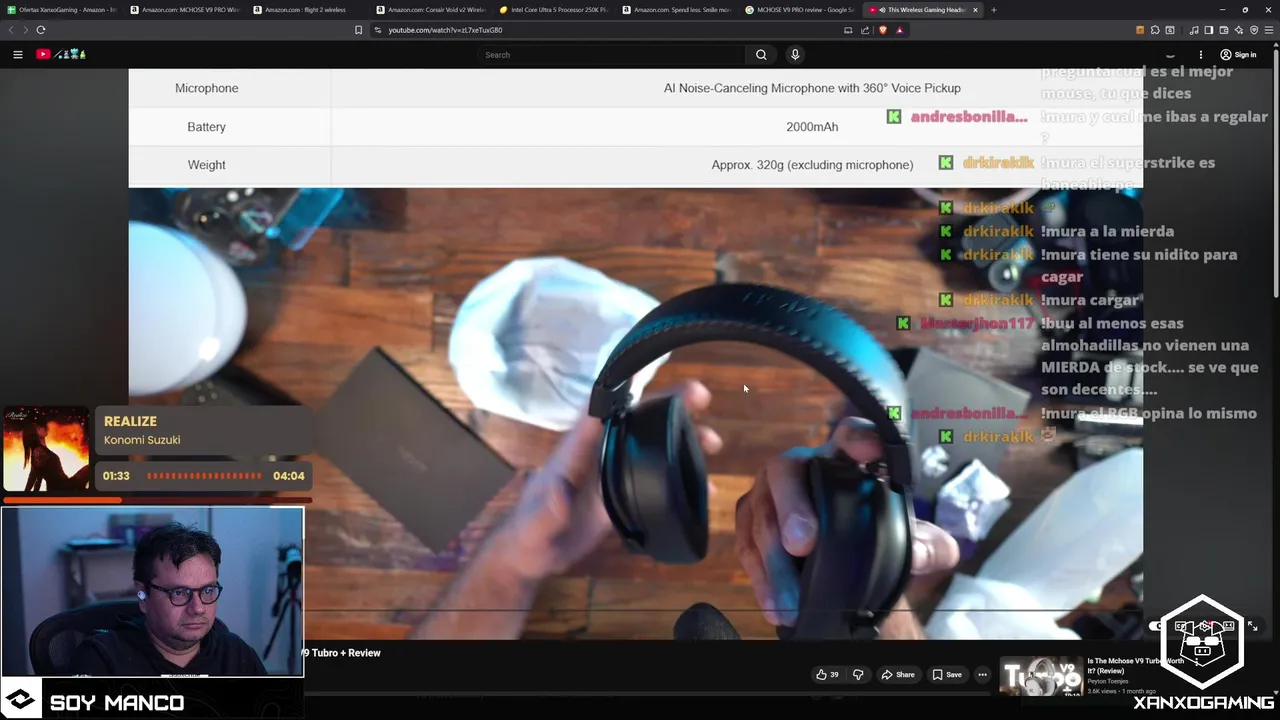The height and width of the screenshot is (720, 1280).
Task: Open the Brave Shields lion icon
Action: 883,30
